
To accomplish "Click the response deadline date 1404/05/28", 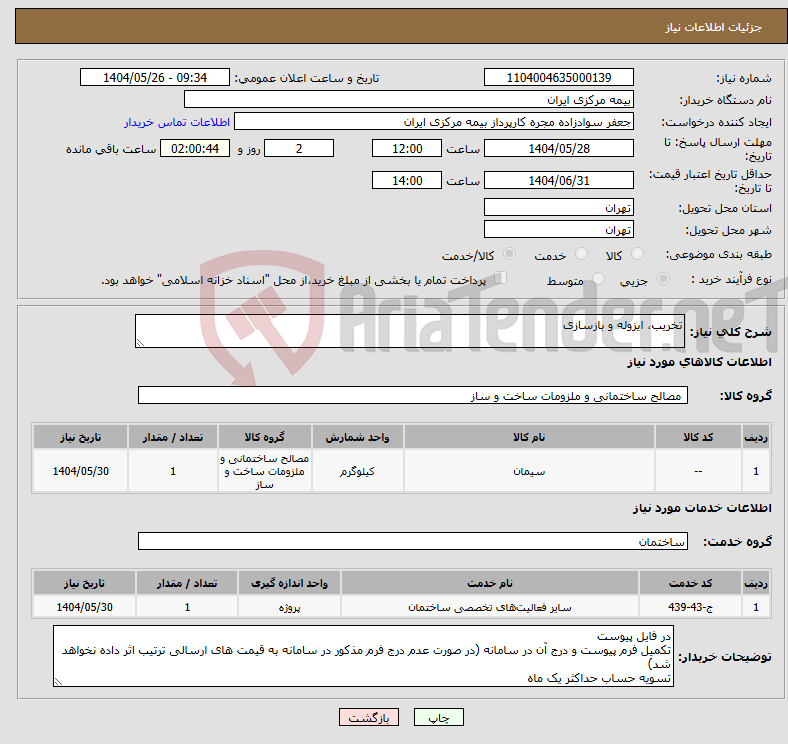I will tap(559, 148).
